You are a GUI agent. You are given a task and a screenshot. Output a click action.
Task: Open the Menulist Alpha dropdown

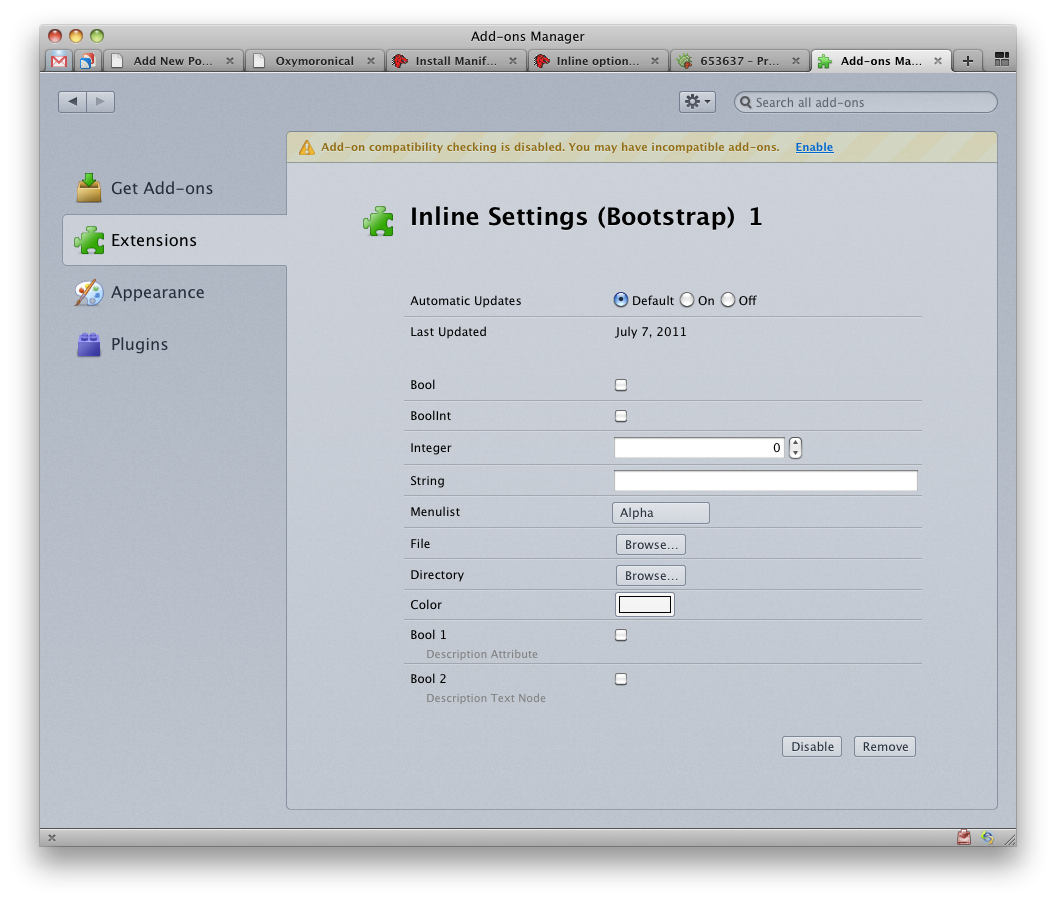click(x=661, y=512)
